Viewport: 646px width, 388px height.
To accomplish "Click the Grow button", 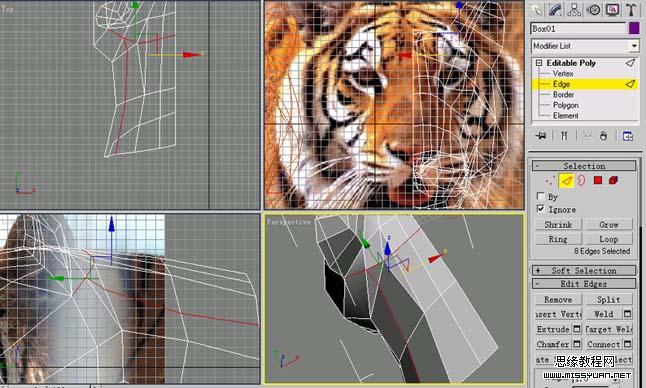I will point(609,224).
